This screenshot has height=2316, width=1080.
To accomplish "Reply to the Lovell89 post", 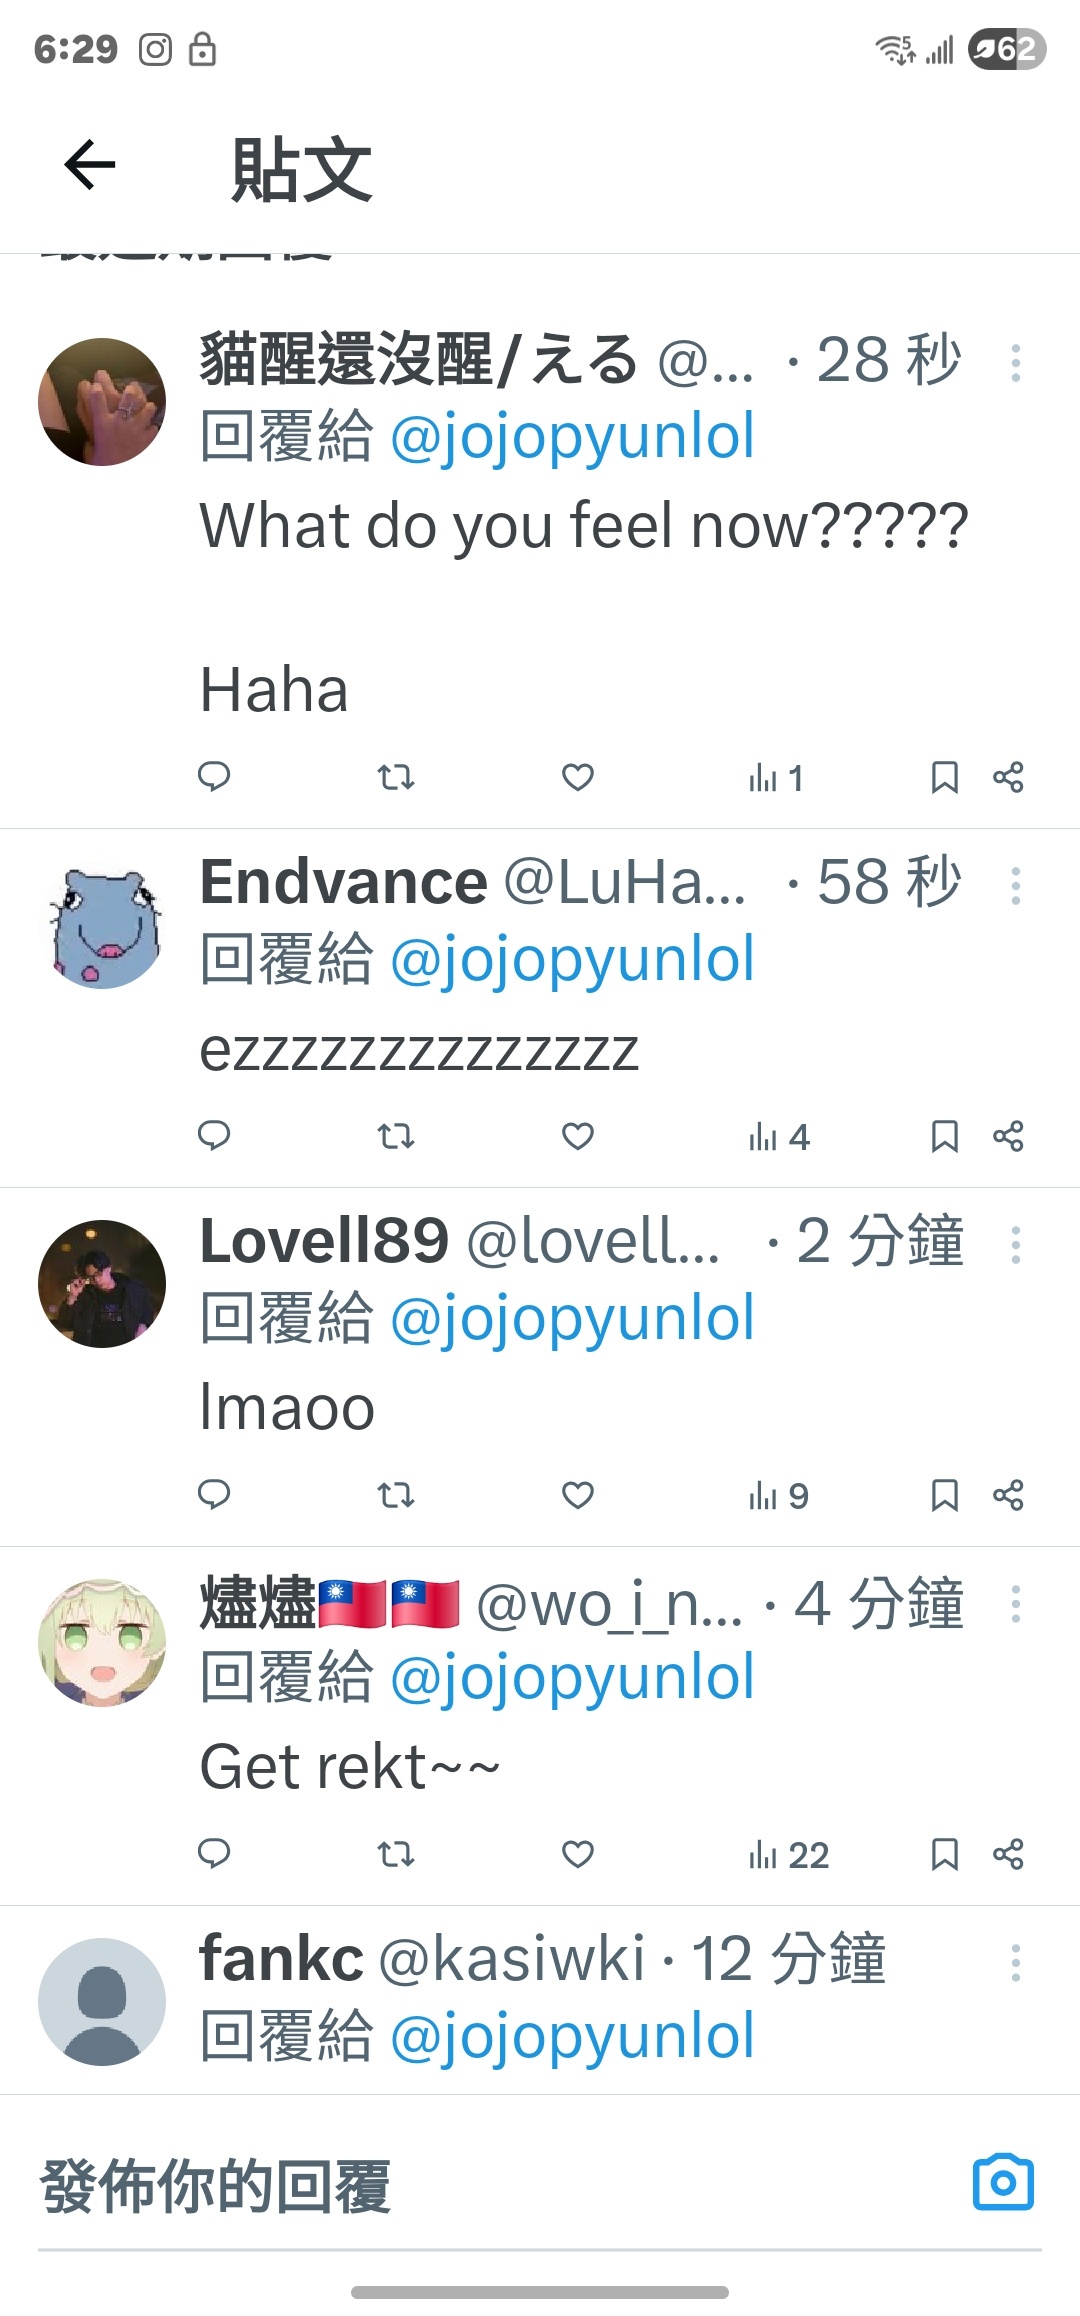I will [x=214, y=1495].
